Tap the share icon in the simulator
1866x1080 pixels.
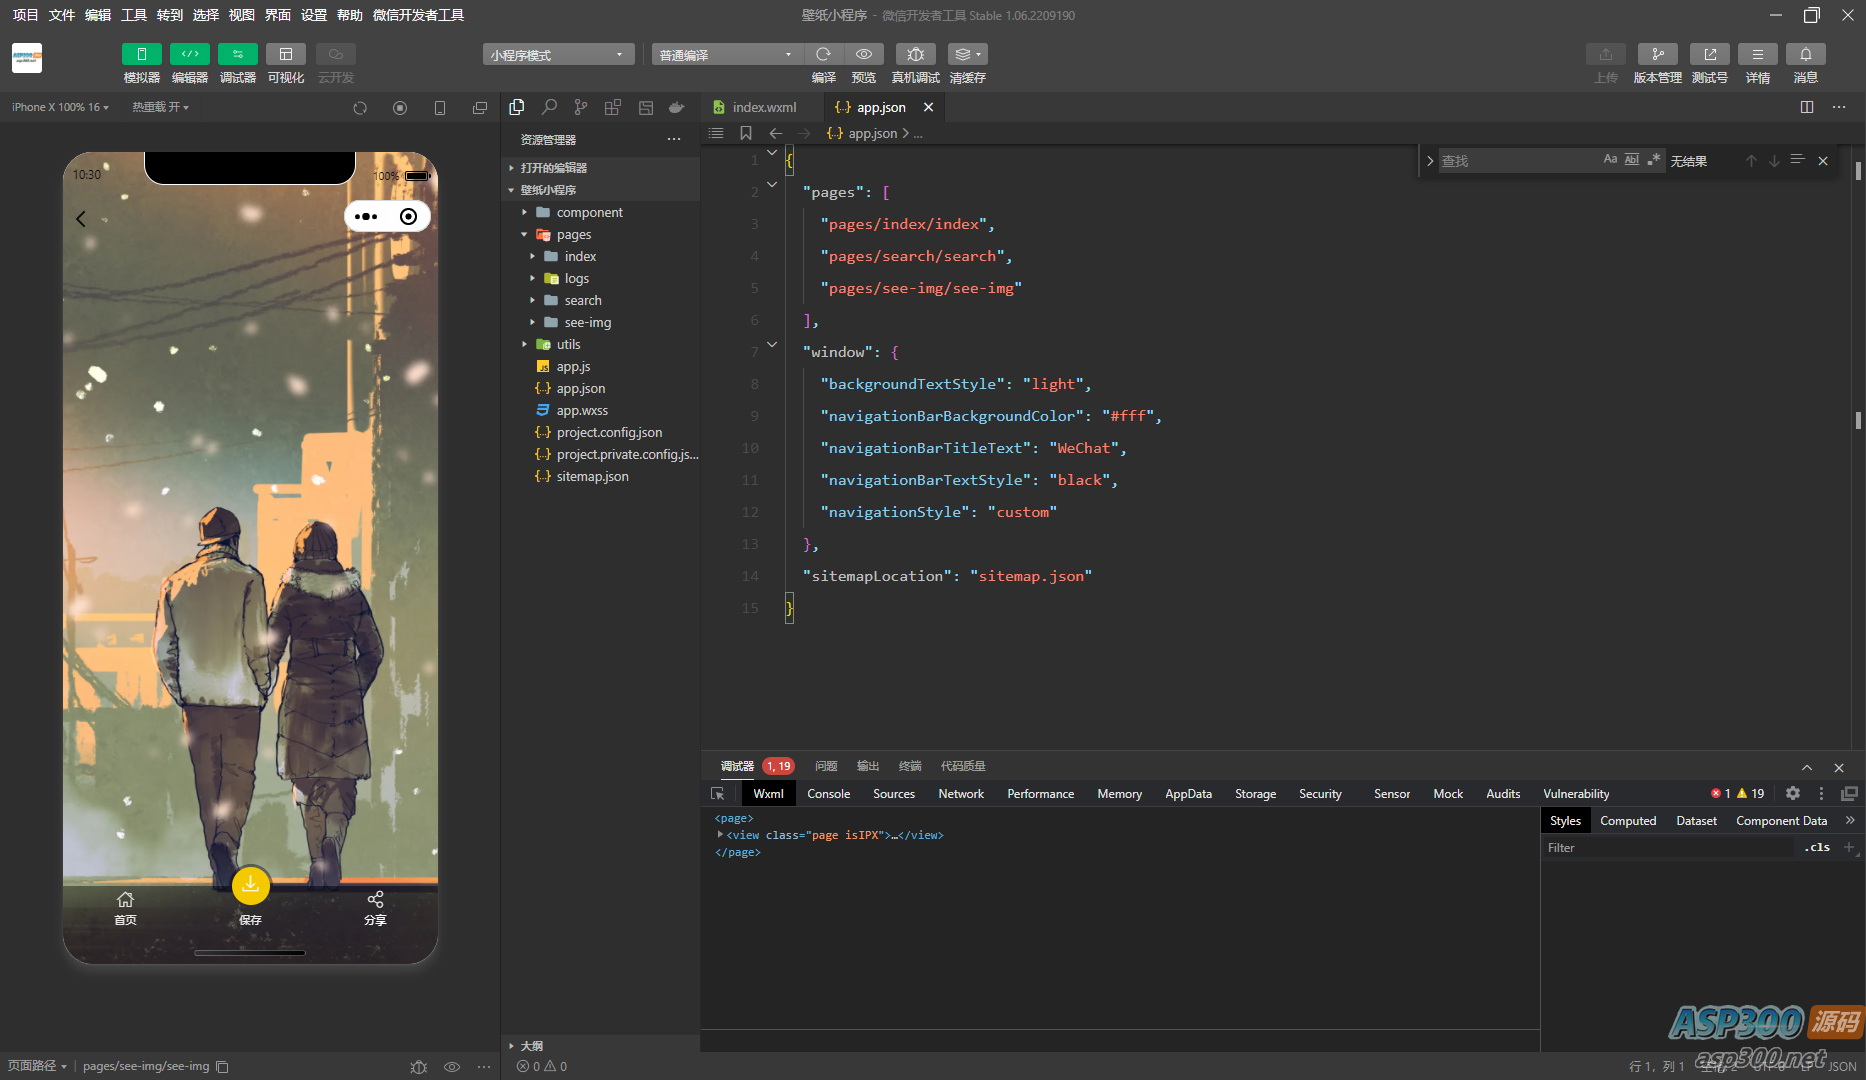(375, 900)
